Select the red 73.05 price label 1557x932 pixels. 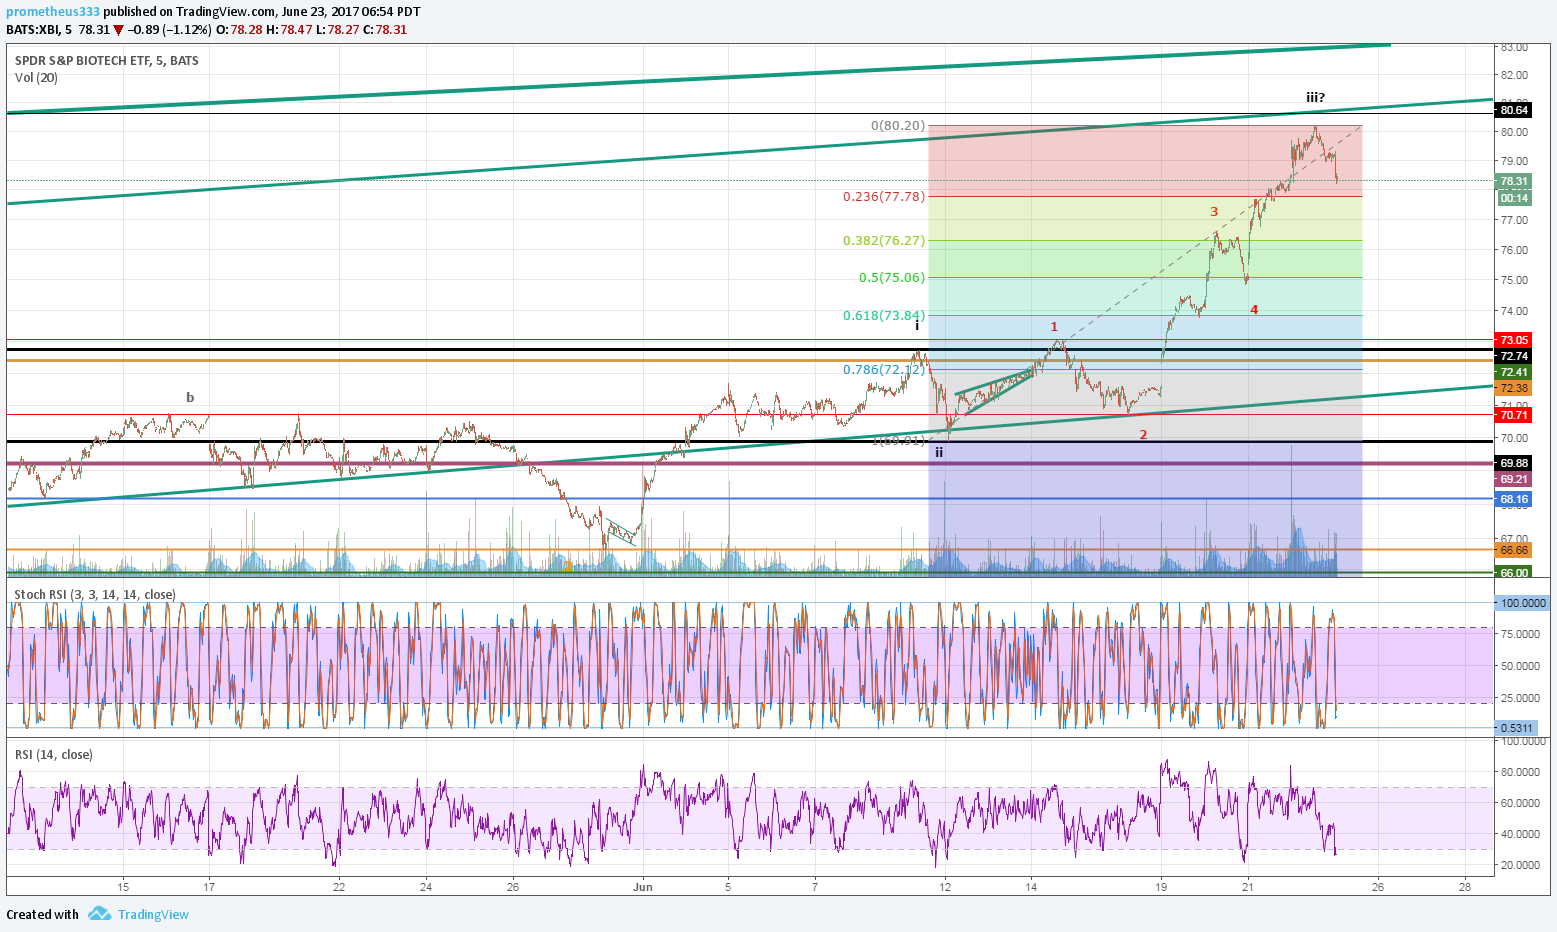(1514, 340)
